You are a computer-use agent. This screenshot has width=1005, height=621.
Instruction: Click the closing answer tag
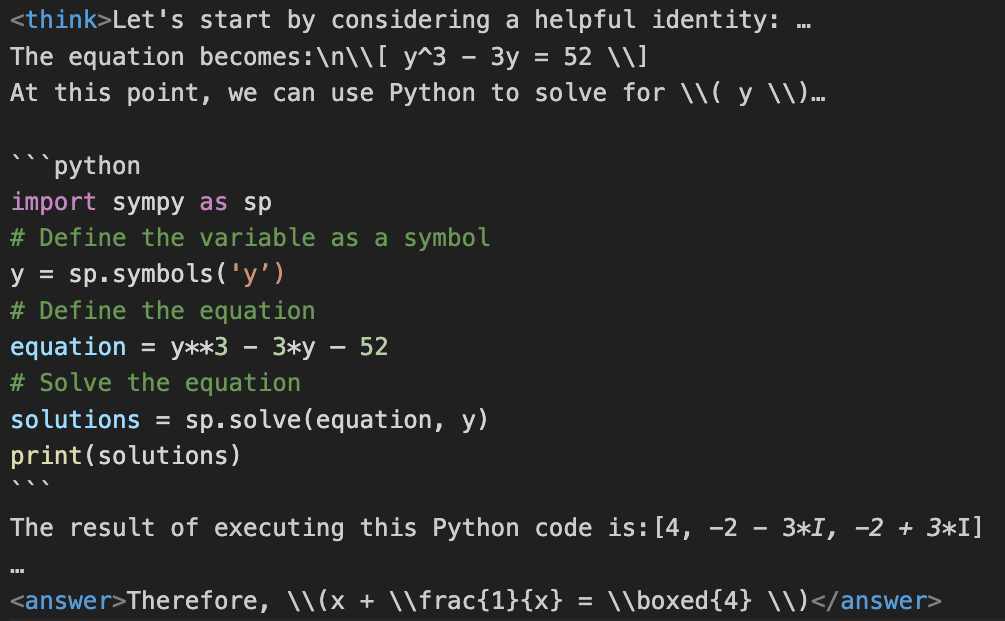876,600
